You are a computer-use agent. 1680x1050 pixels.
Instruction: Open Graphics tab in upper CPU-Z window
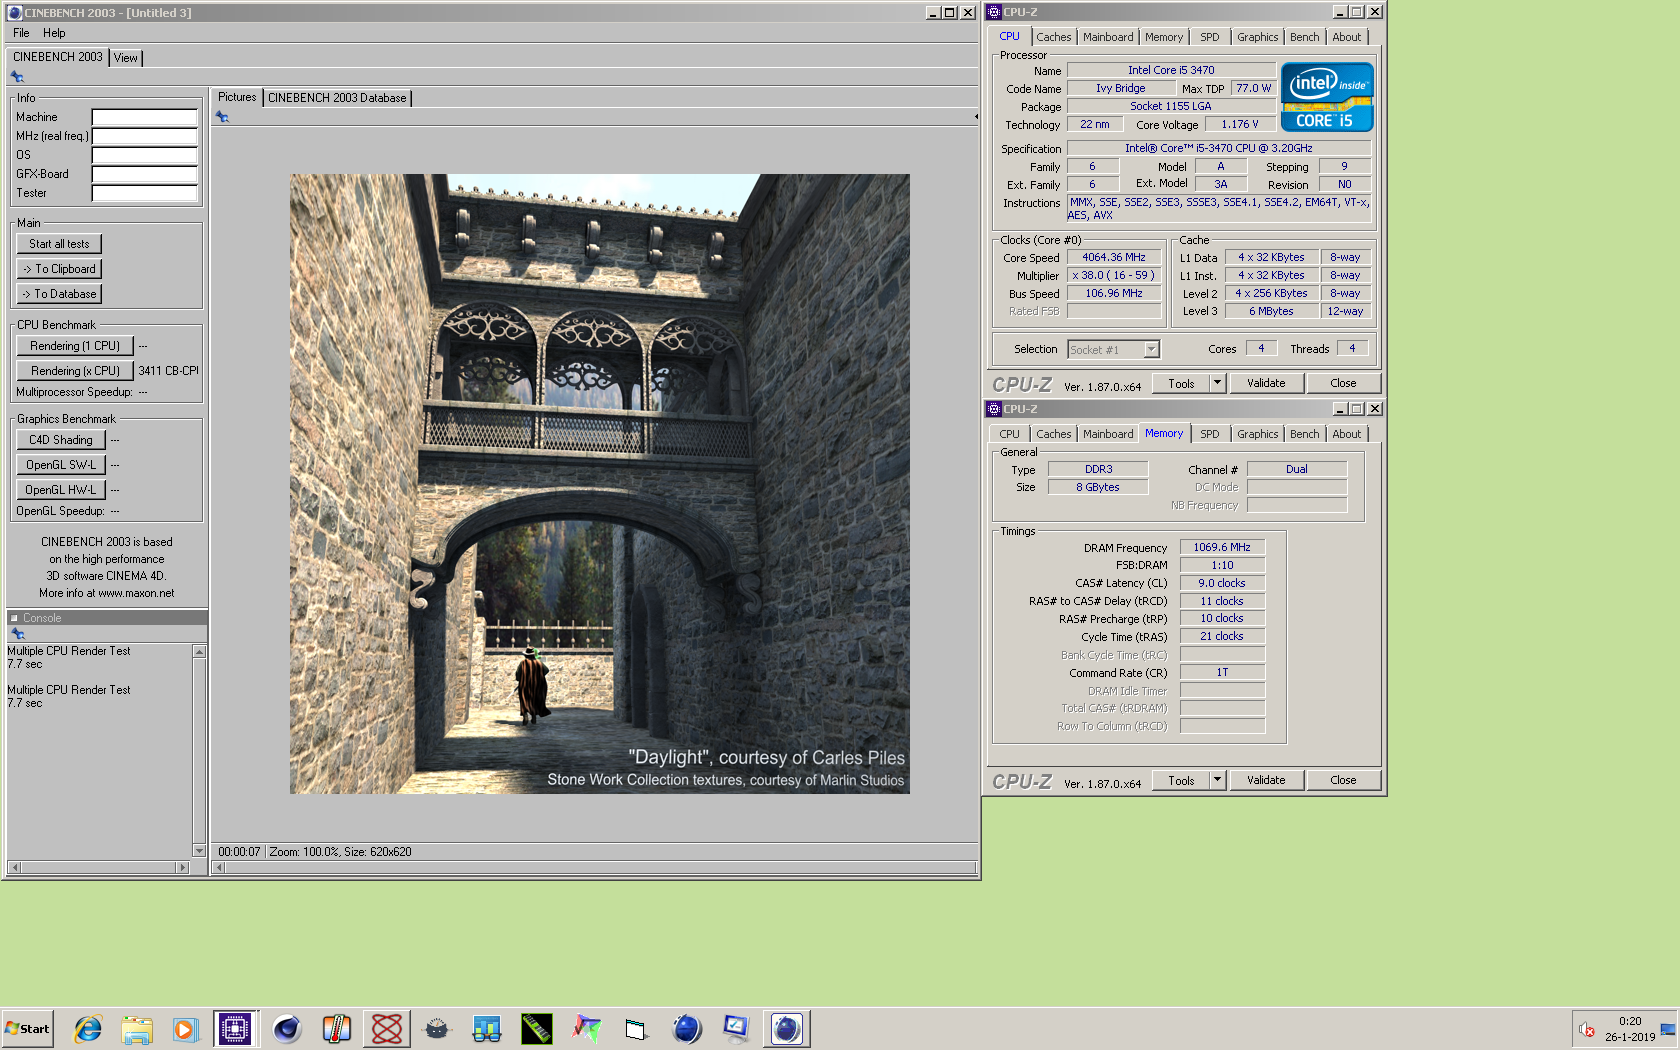(x=1257, y=37)
